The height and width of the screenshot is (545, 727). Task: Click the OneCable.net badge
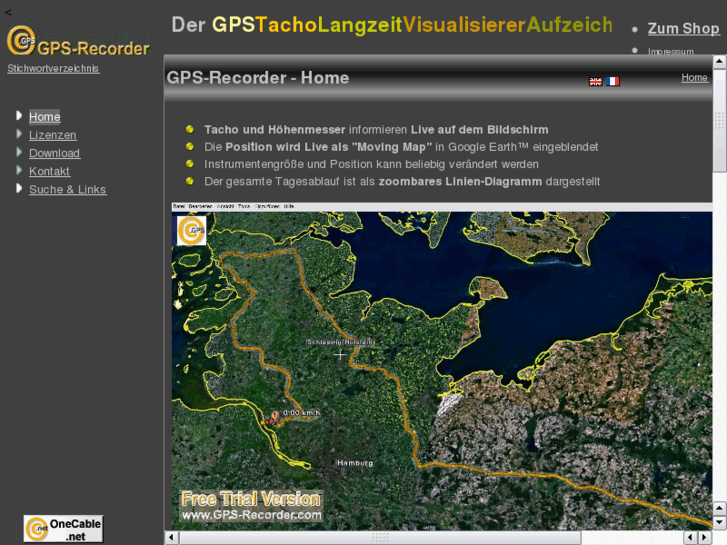point(64,529)
